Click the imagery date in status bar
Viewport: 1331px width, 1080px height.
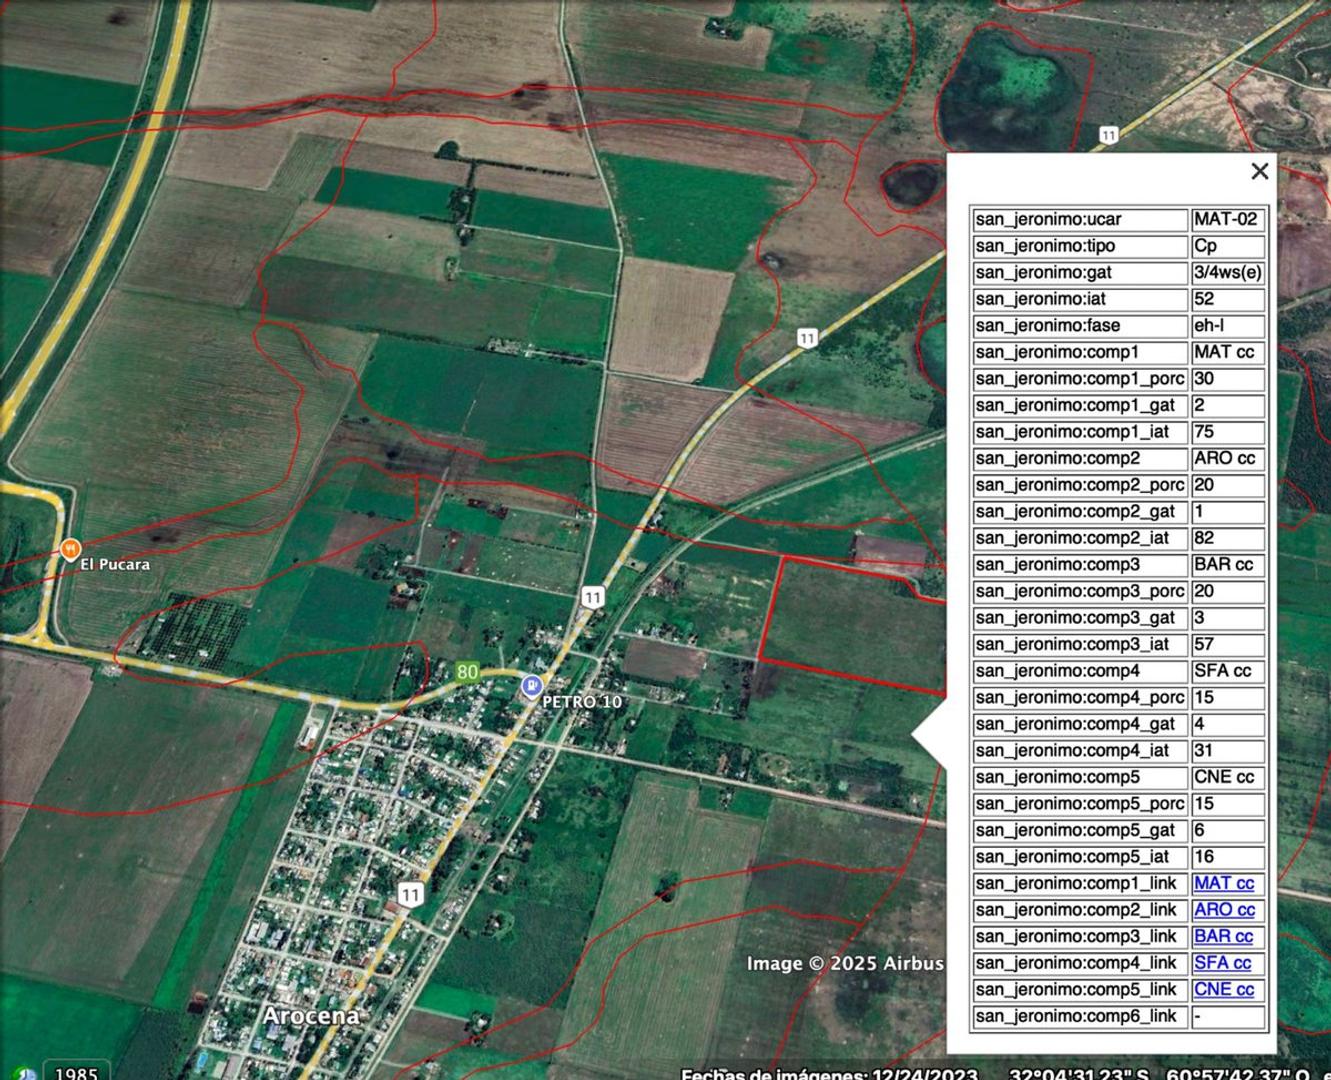point(829,1075)
